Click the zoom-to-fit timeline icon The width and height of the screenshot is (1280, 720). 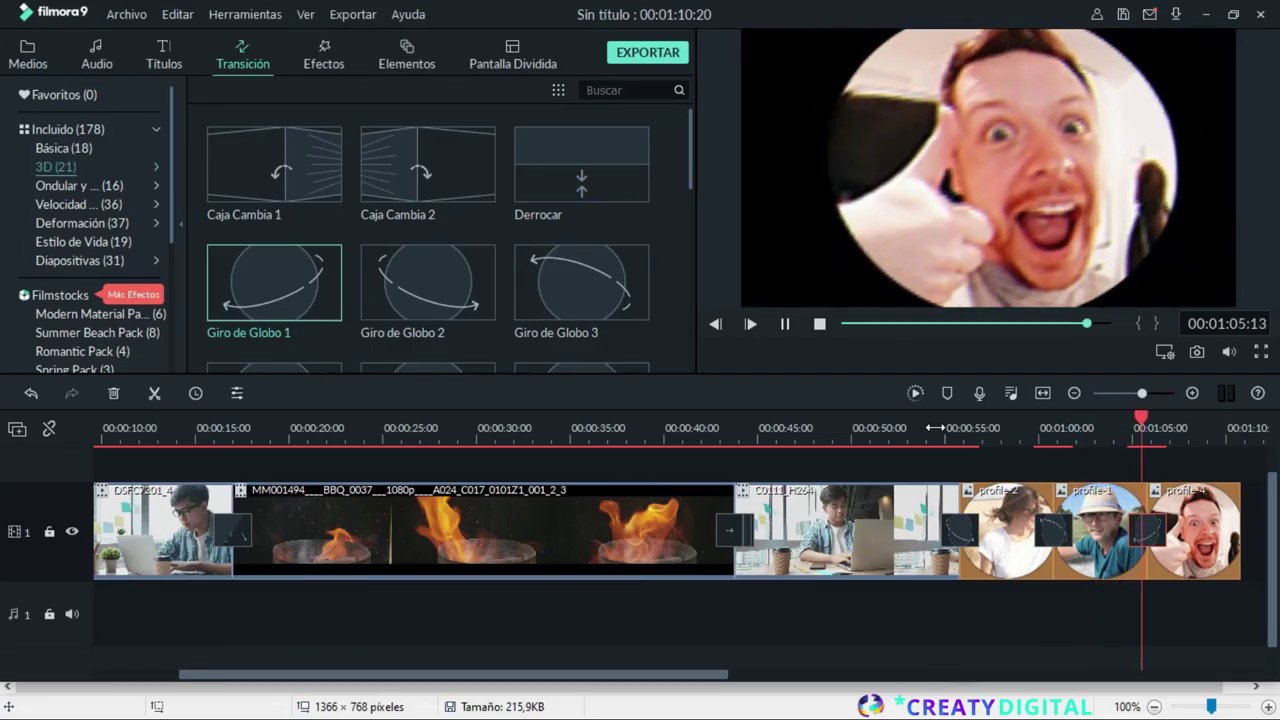pyautogui.click(x=1043, y=394)
